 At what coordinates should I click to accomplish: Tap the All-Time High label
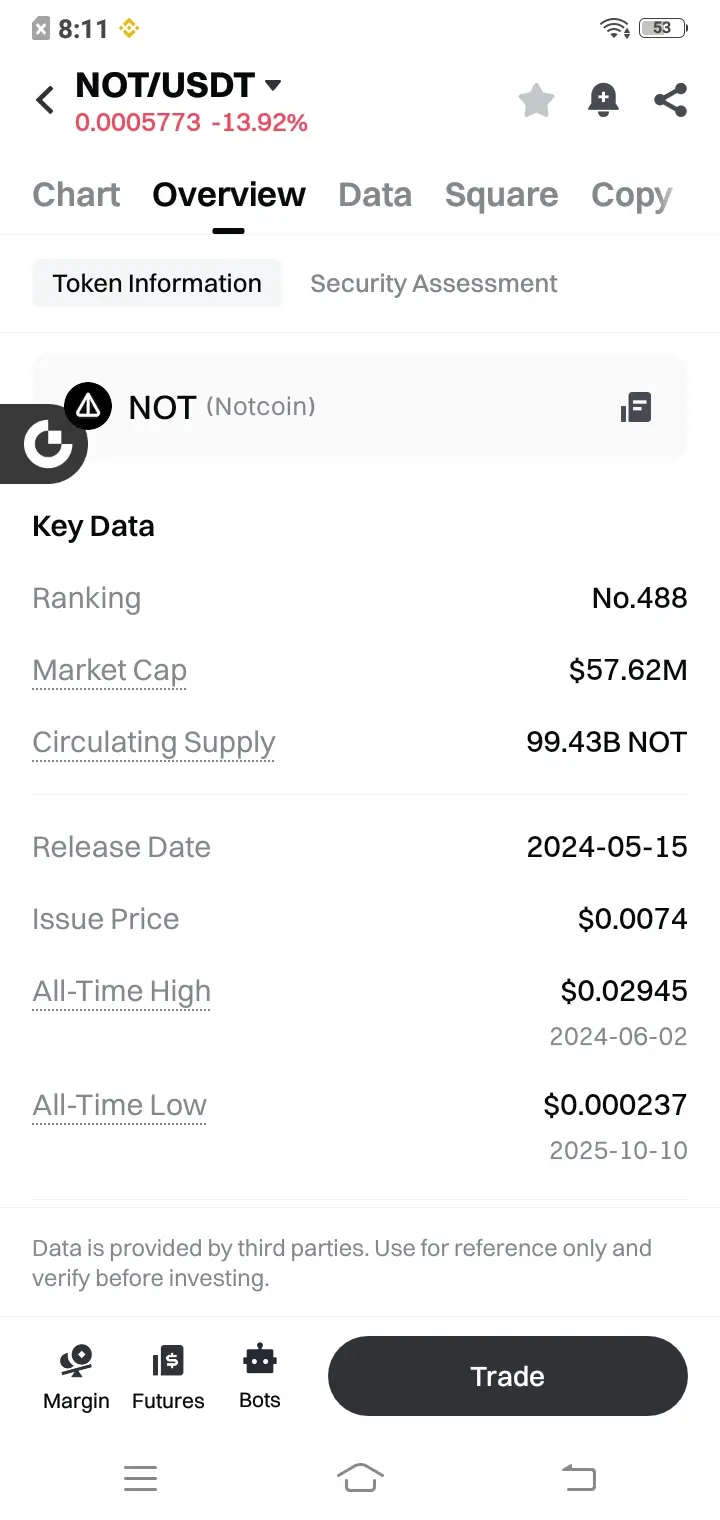pyautogui.click(x=122, y=991)
